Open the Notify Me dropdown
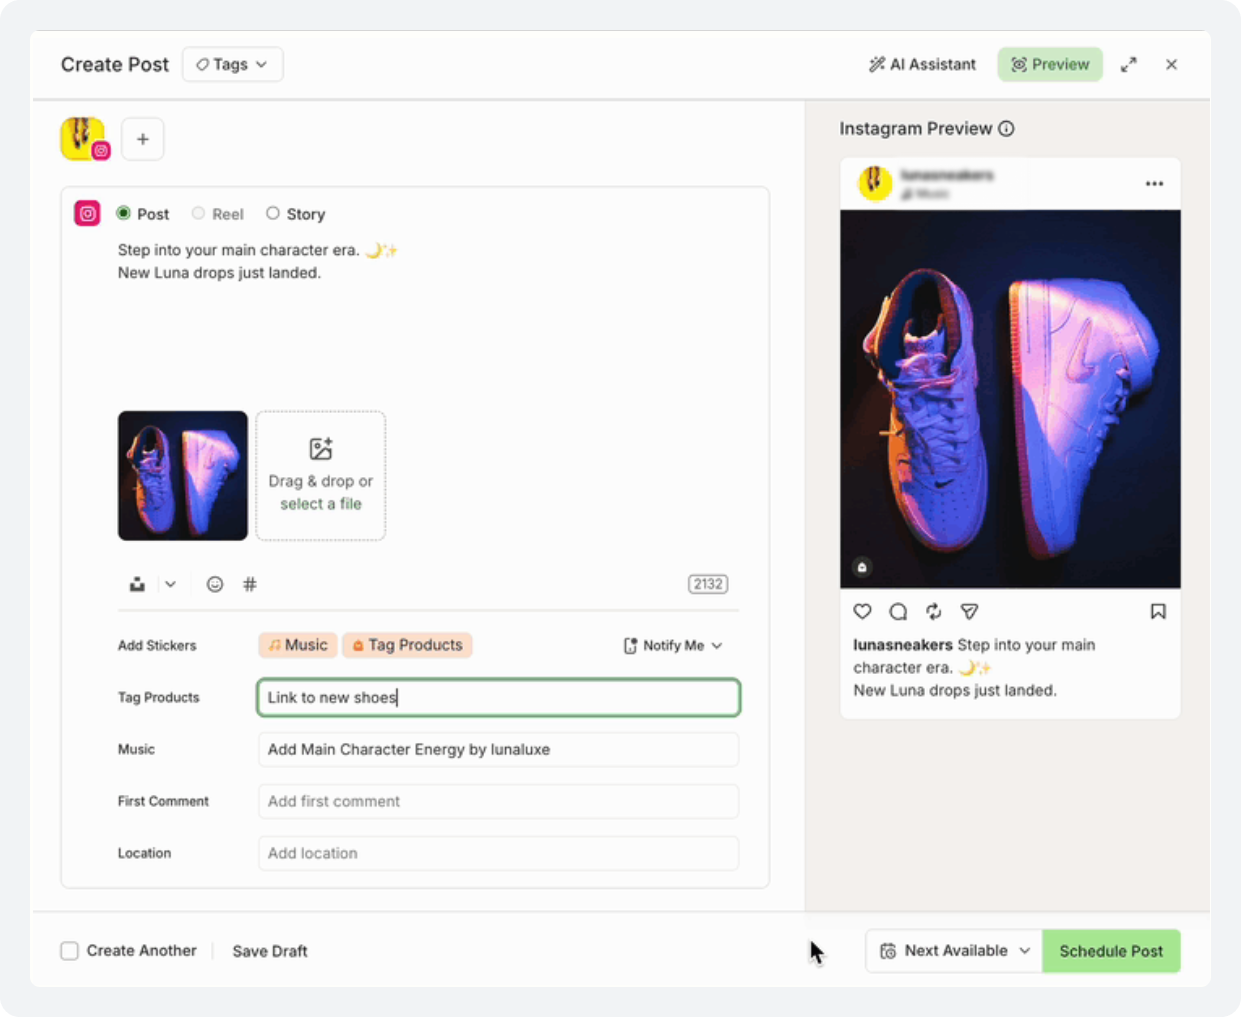The image size is (1241, 1017). pyautogui.click(x=673, y=646)
